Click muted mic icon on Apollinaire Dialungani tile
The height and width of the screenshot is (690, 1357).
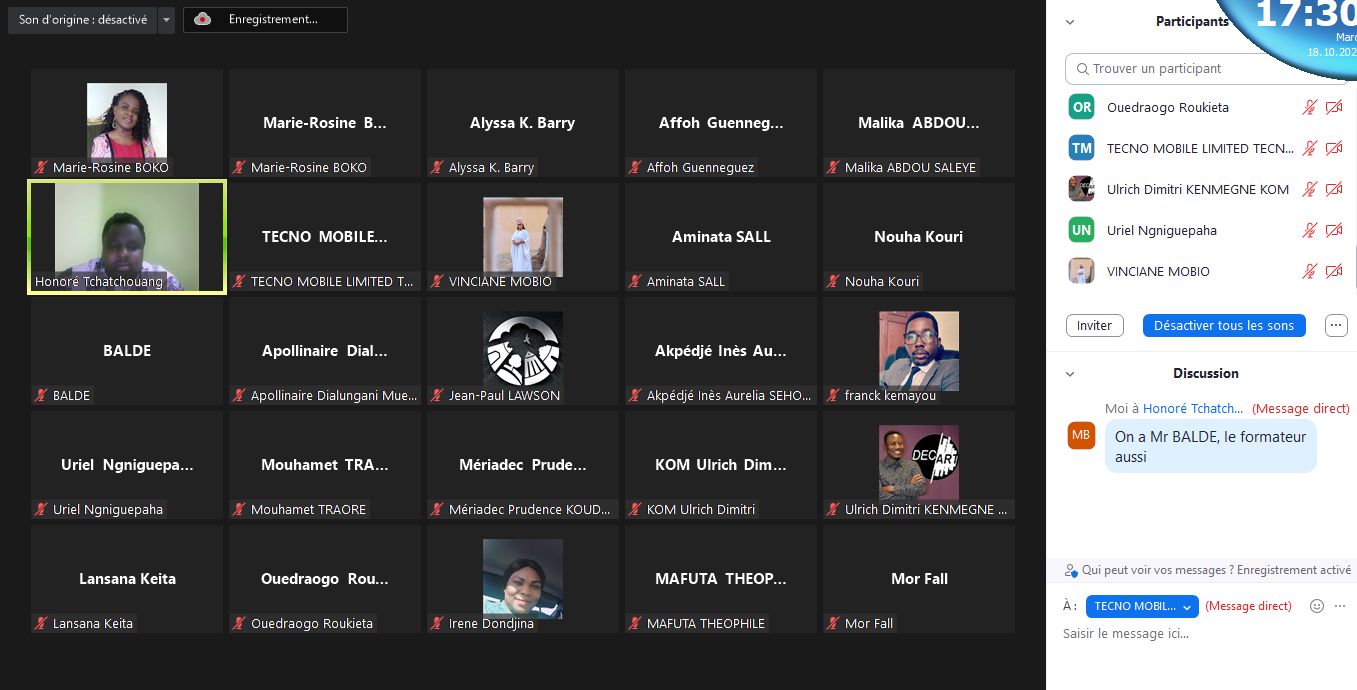(x=239, y=395)
